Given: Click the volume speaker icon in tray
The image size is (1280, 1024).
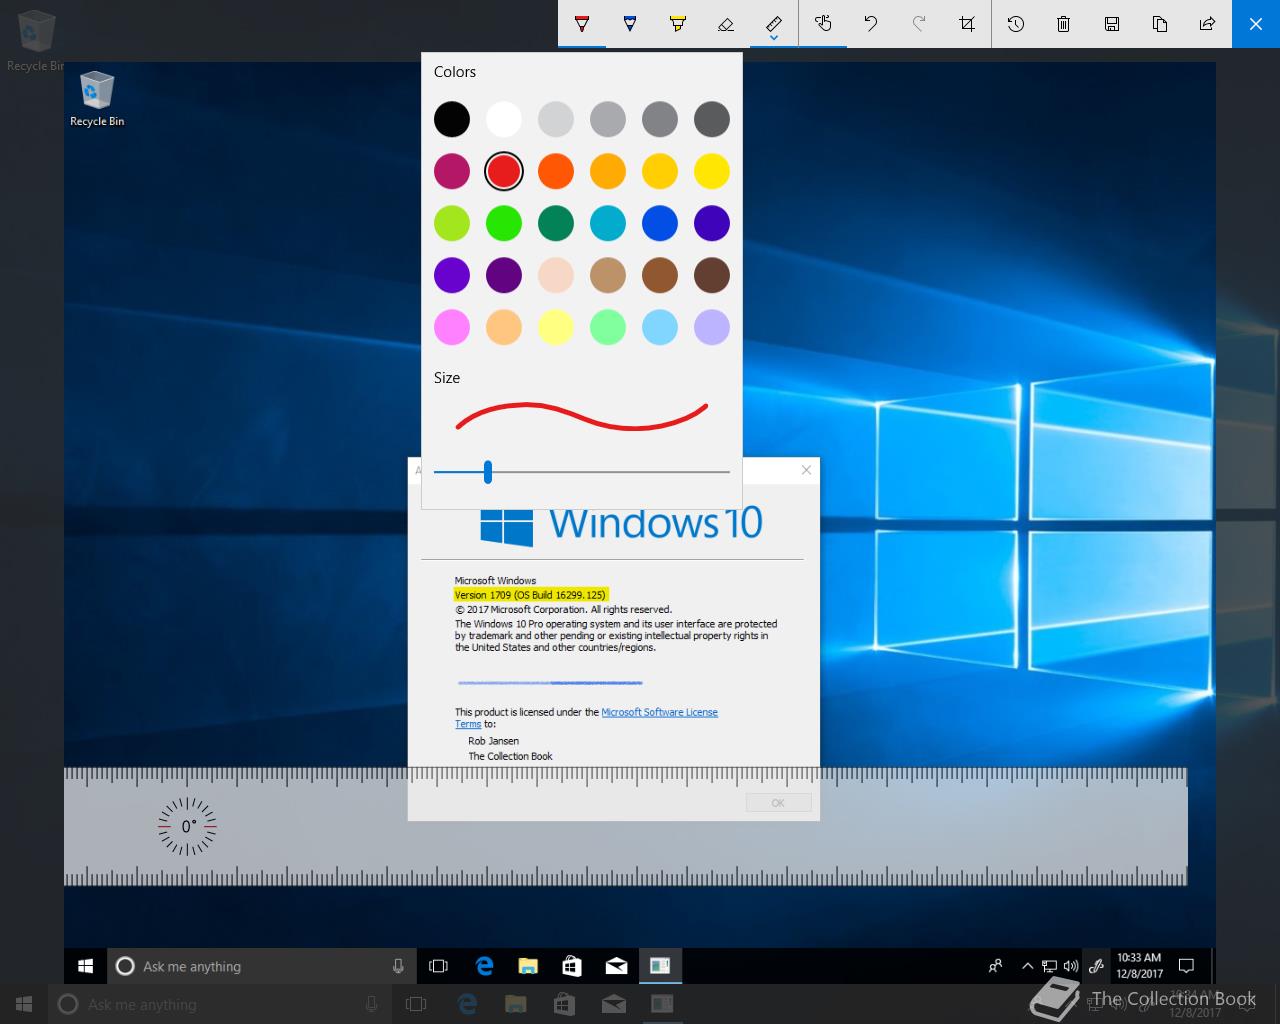Looking at the screenshot, I should coord(1071,966).
